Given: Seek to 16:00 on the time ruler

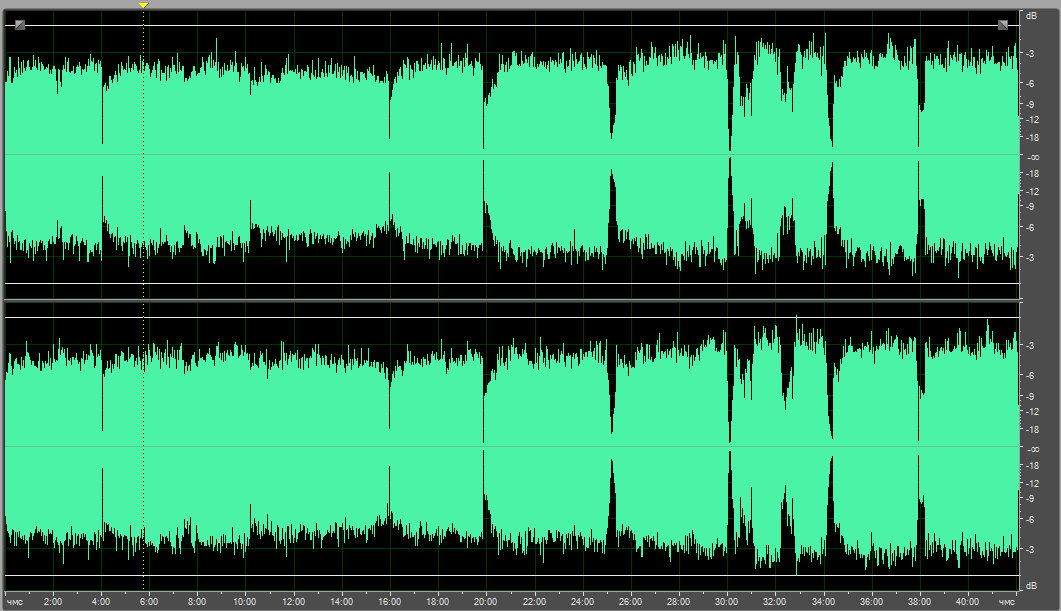Looking at the screenshot, I should tap(390, 602).
